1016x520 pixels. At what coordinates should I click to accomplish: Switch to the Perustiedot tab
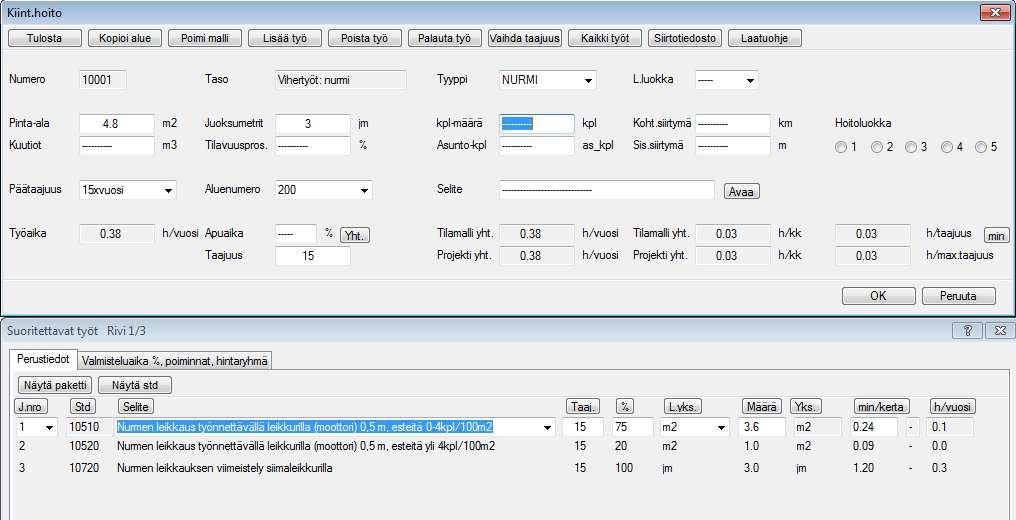click(x=43, y=361)
